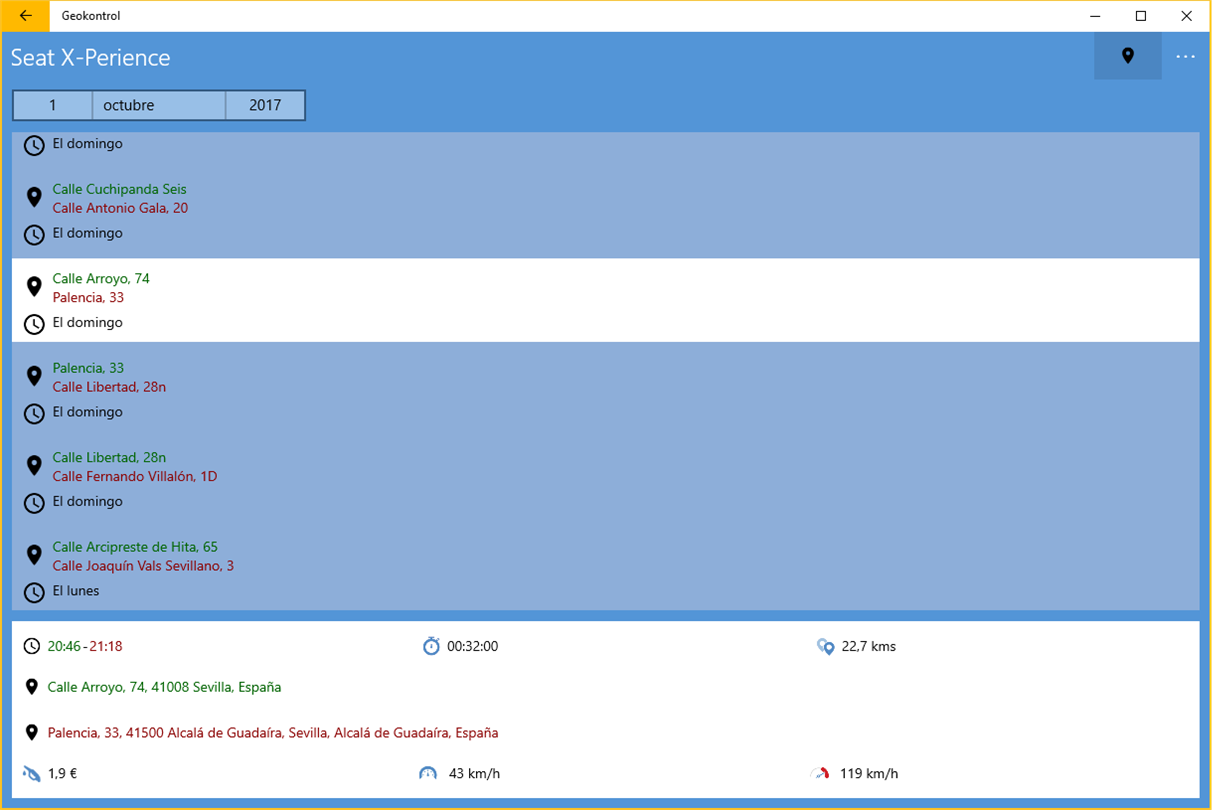
Task: Change the day field showing 1
Action: [53, 105]
